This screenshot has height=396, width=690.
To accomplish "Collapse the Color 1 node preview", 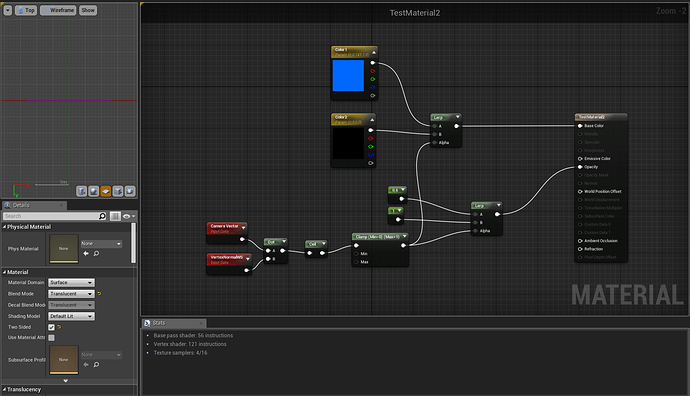I will pos(374,52).
